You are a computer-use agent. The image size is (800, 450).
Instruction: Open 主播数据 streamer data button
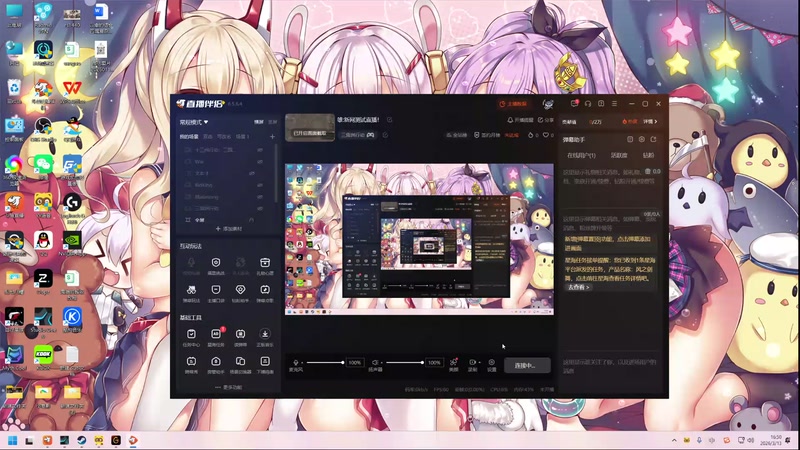513,104
